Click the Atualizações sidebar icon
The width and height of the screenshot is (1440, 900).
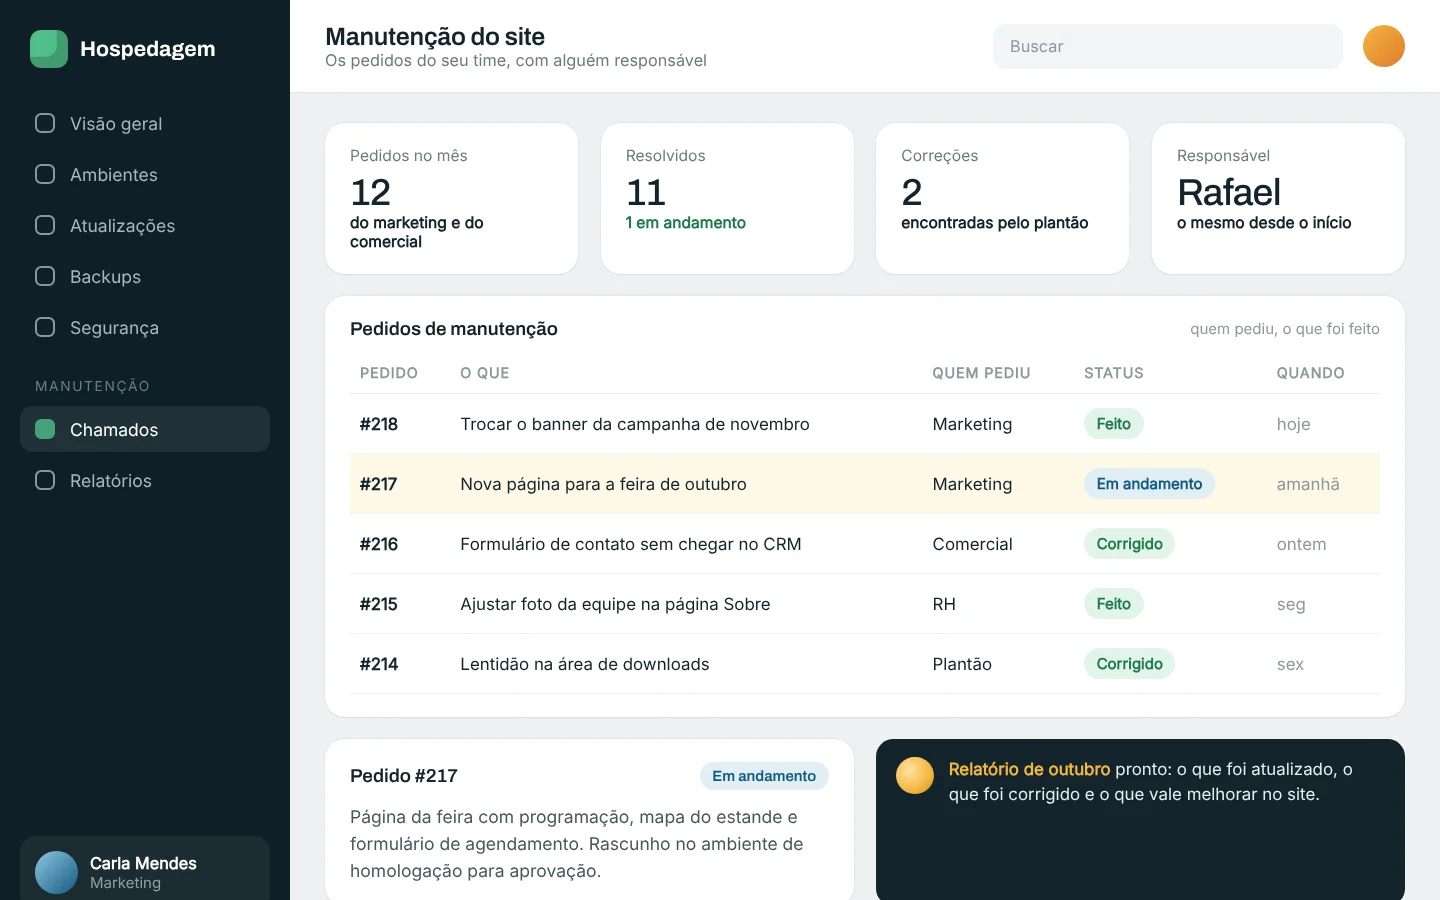point(45,225)
